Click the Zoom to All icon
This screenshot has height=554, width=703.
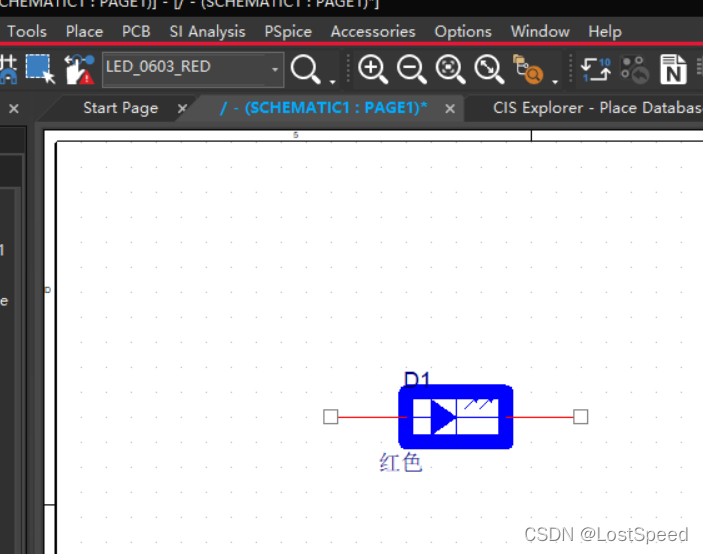(x=489, y=69)
